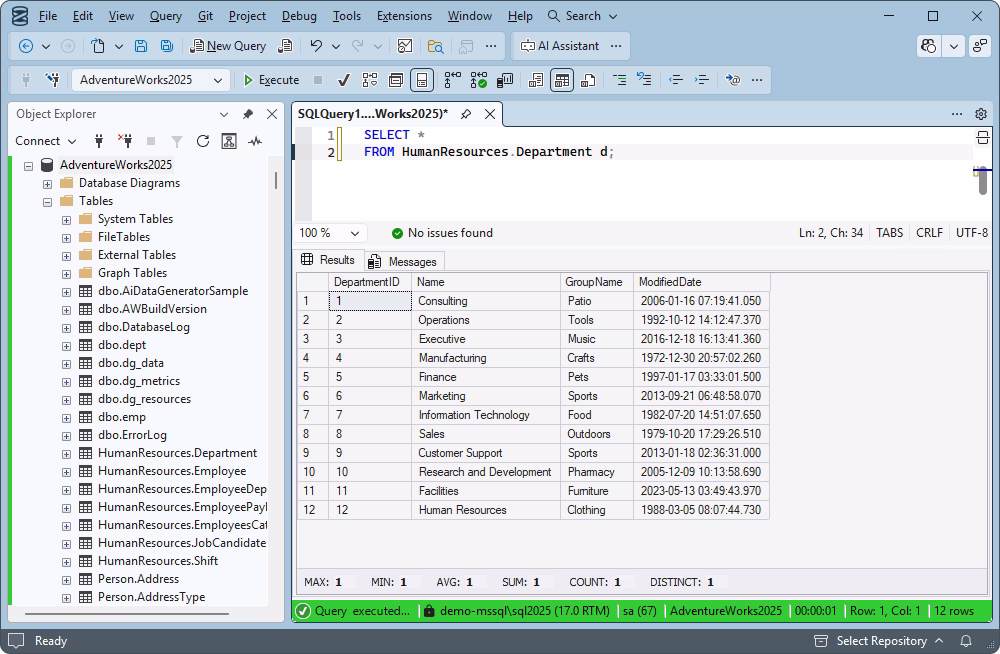Run the query with Execute

click(271, 80)
